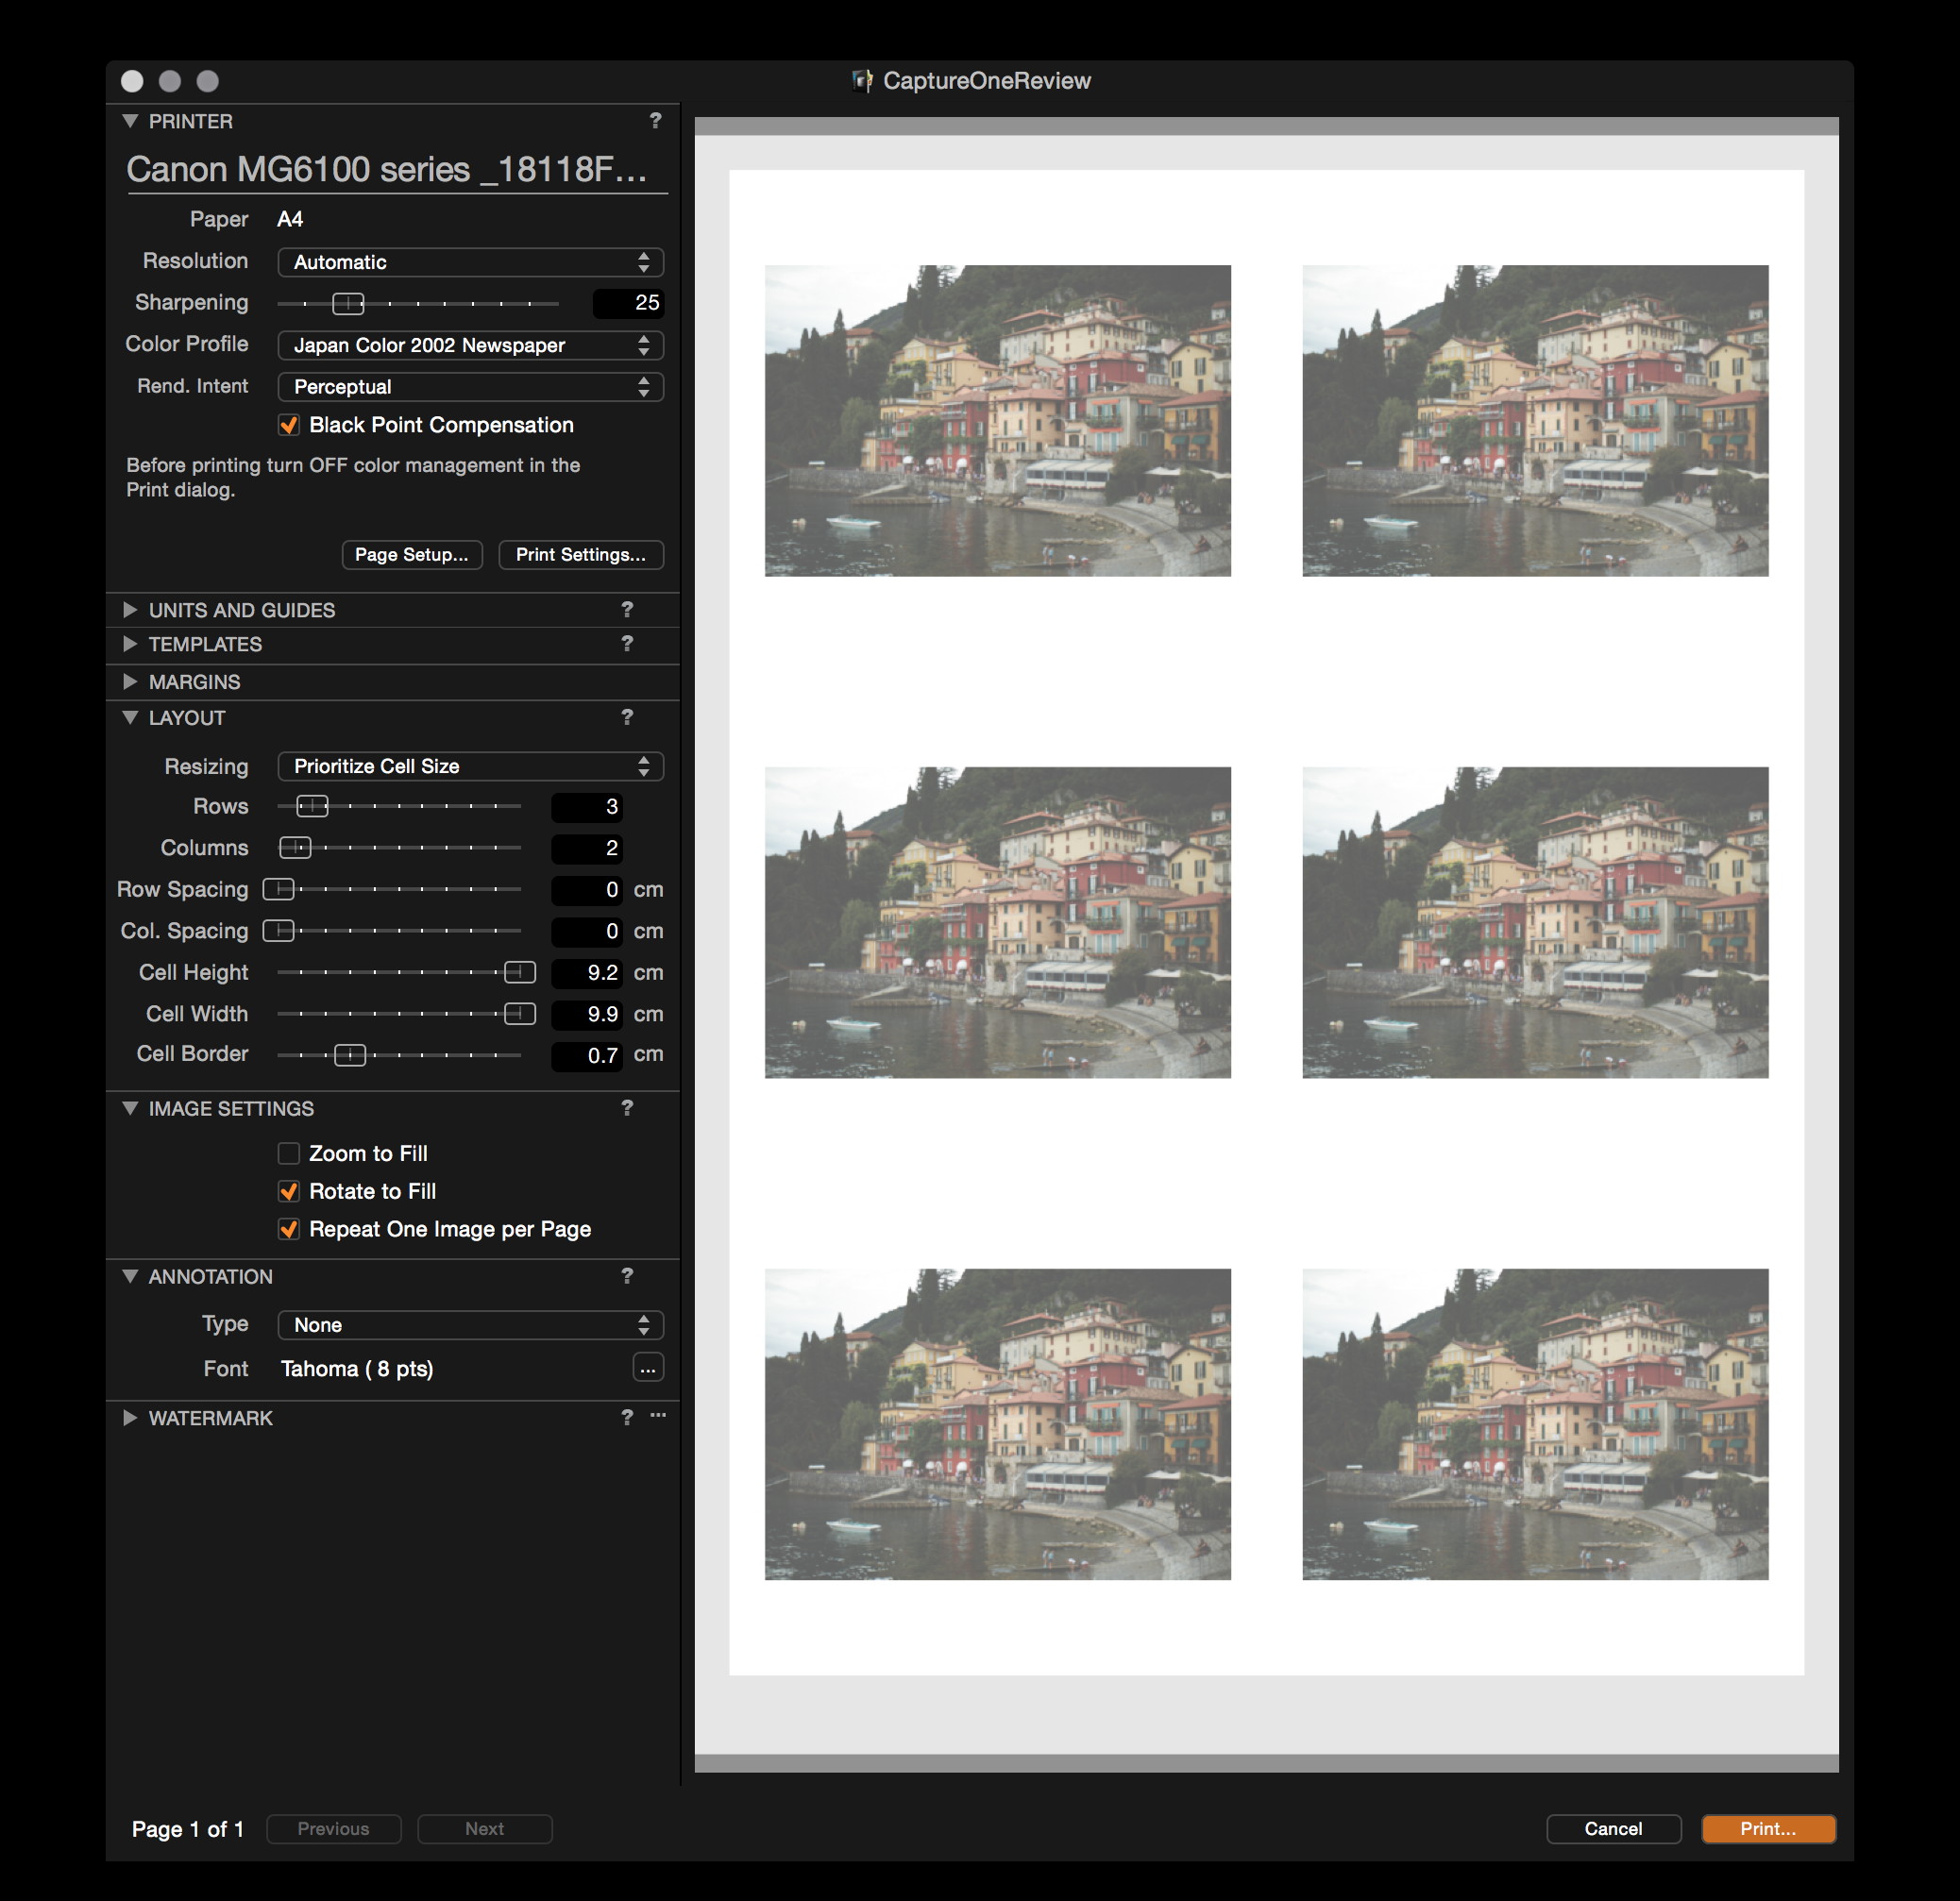Open the Resizing dropdown
The height and width of the screenshot is (1901, 1960).
click(x=470, y=766)
